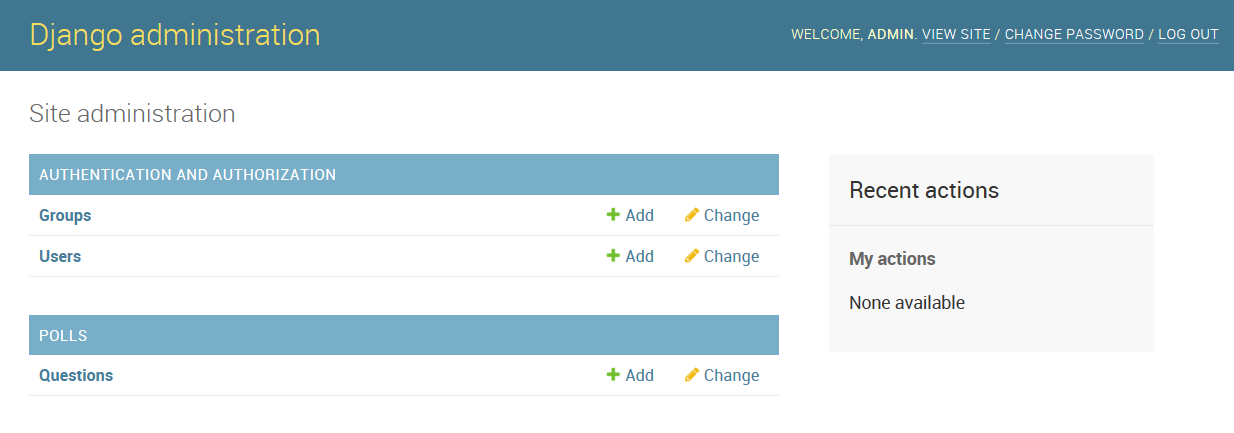Click the green plus icon for Users

click(x=613, y=256)
